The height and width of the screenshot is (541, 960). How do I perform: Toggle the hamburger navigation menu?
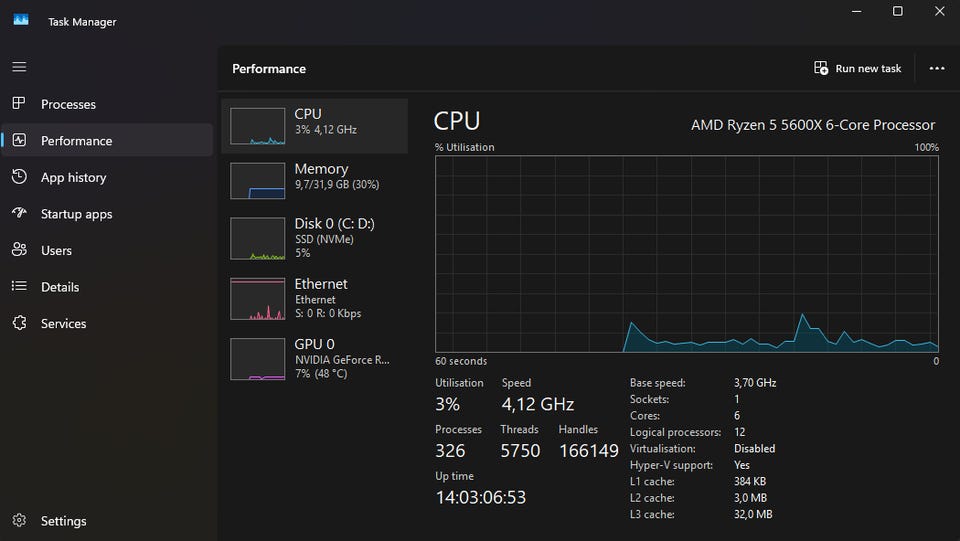pos(19,67)
